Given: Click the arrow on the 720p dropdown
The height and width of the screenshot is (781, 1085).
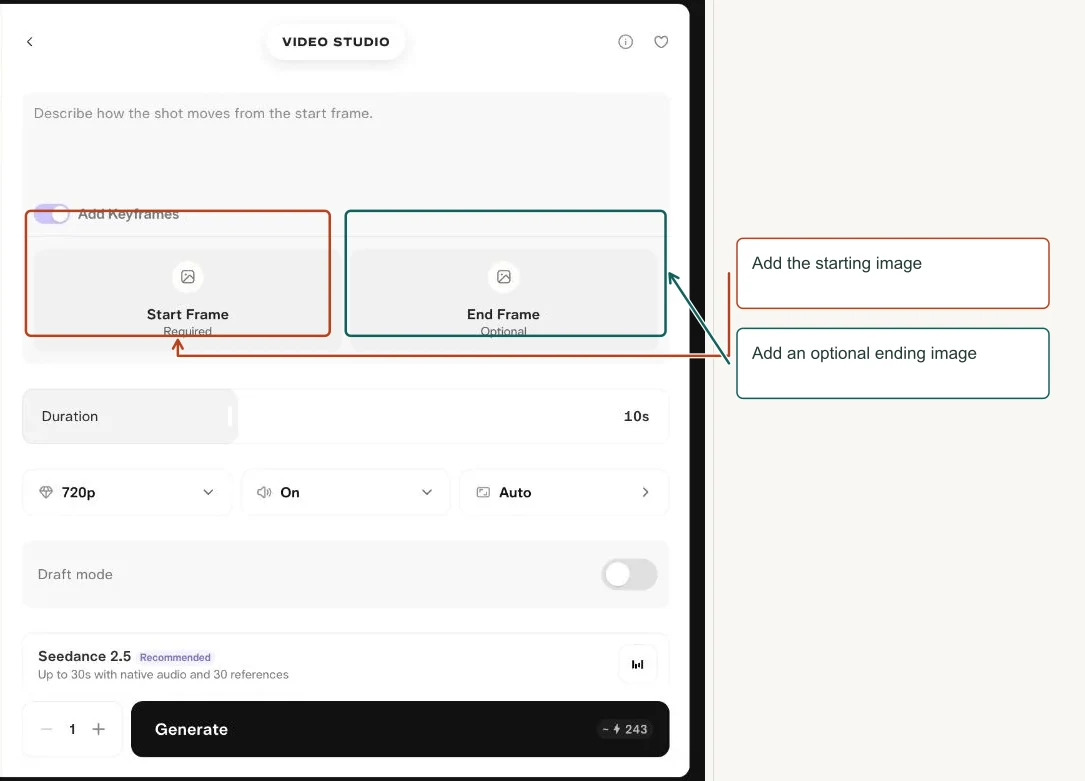Looking at the screenshot, I should click(208, 492).
